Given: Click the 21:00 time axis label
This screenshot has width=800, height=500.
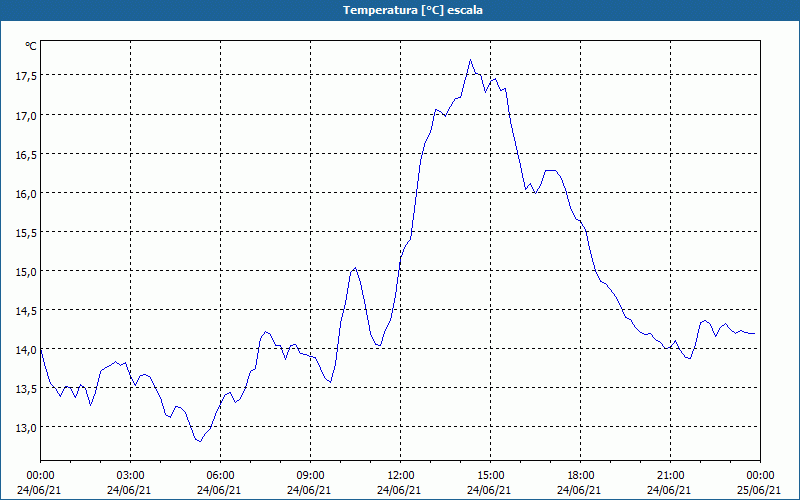Looking at the screenshot, I should (670, 476).
